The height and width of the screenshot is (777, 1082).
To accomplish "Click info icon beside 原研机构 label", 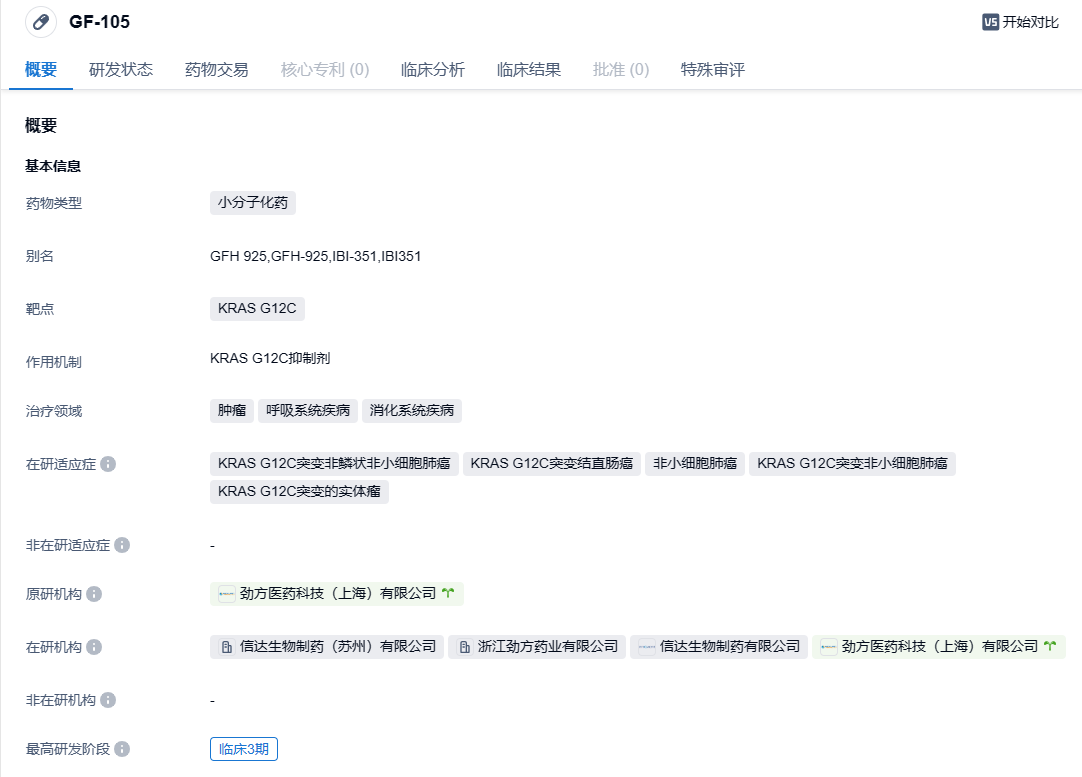I will point(94,594).
